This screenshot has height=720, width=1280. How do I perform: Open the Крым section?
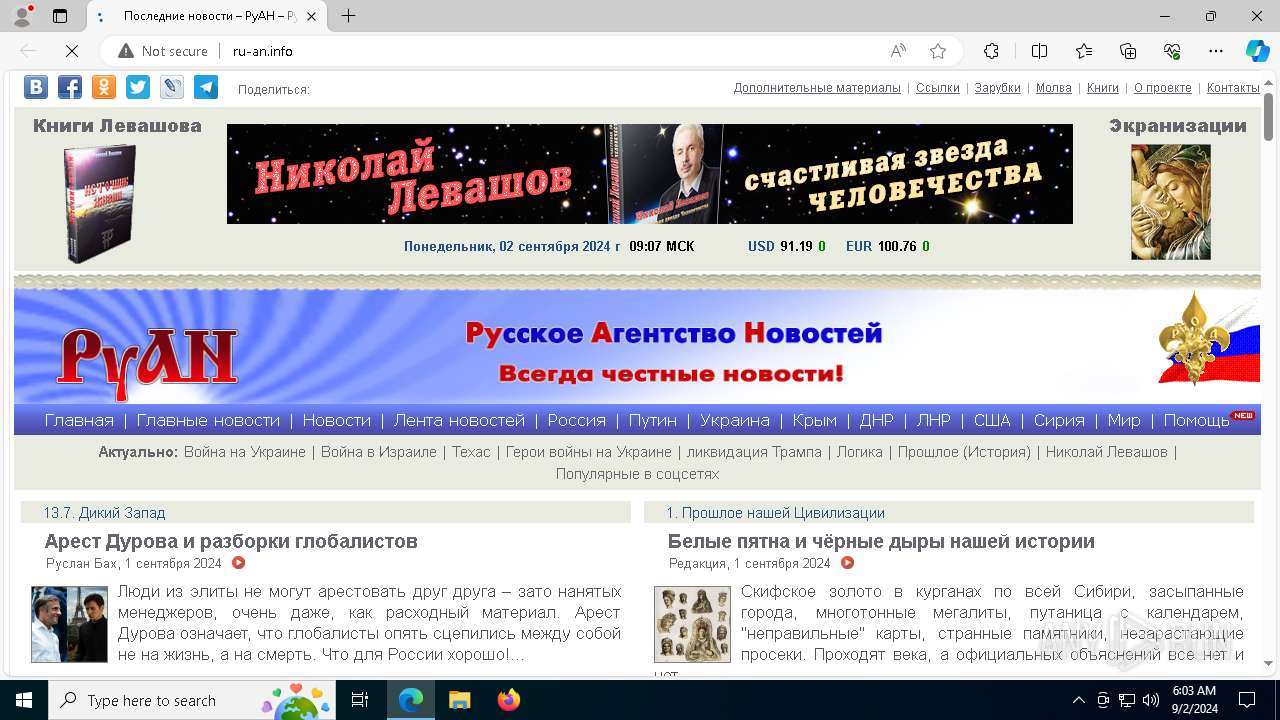pyautogui.click(x=815, y=420)
